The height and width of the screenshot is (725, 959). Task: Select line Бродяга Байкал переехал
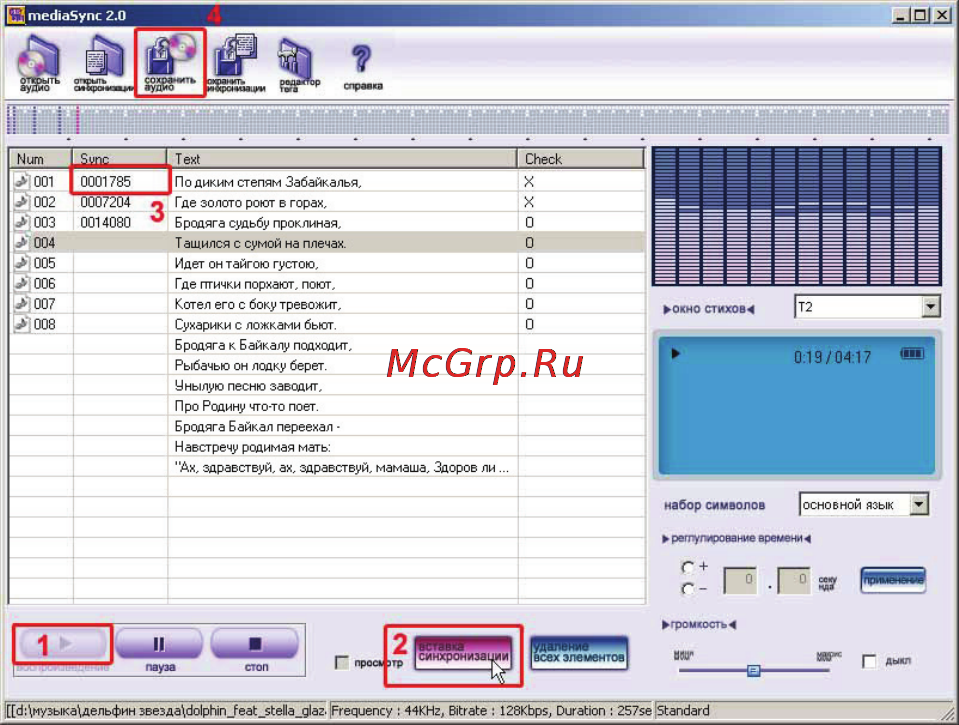[257, 426]
